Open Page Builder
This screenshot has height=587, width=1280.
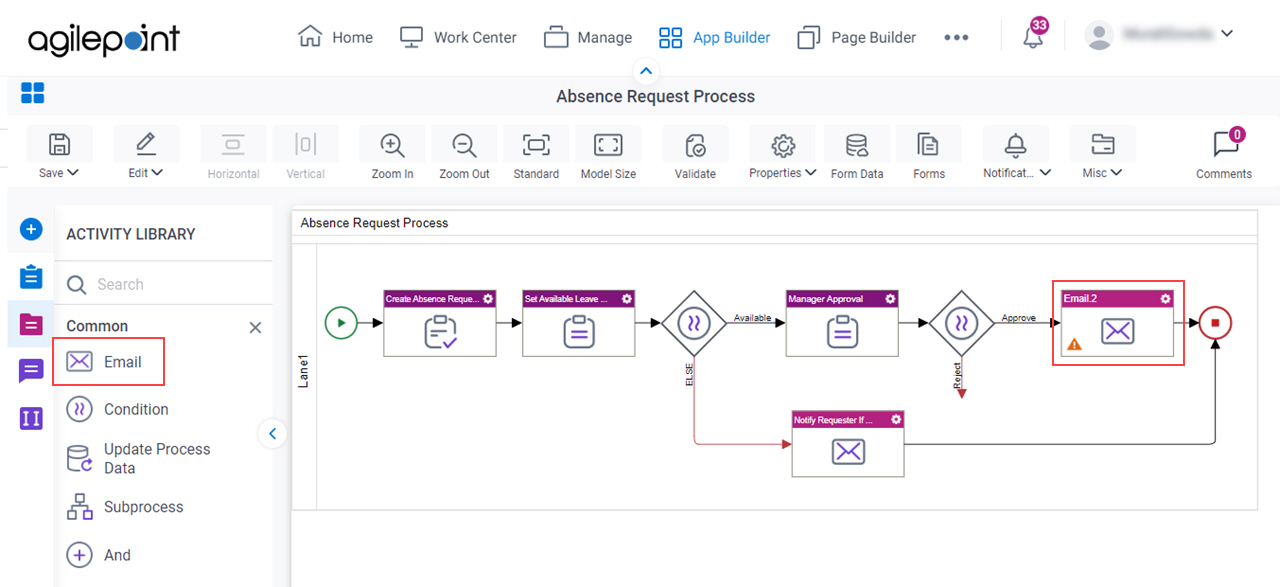pos(856,37)
